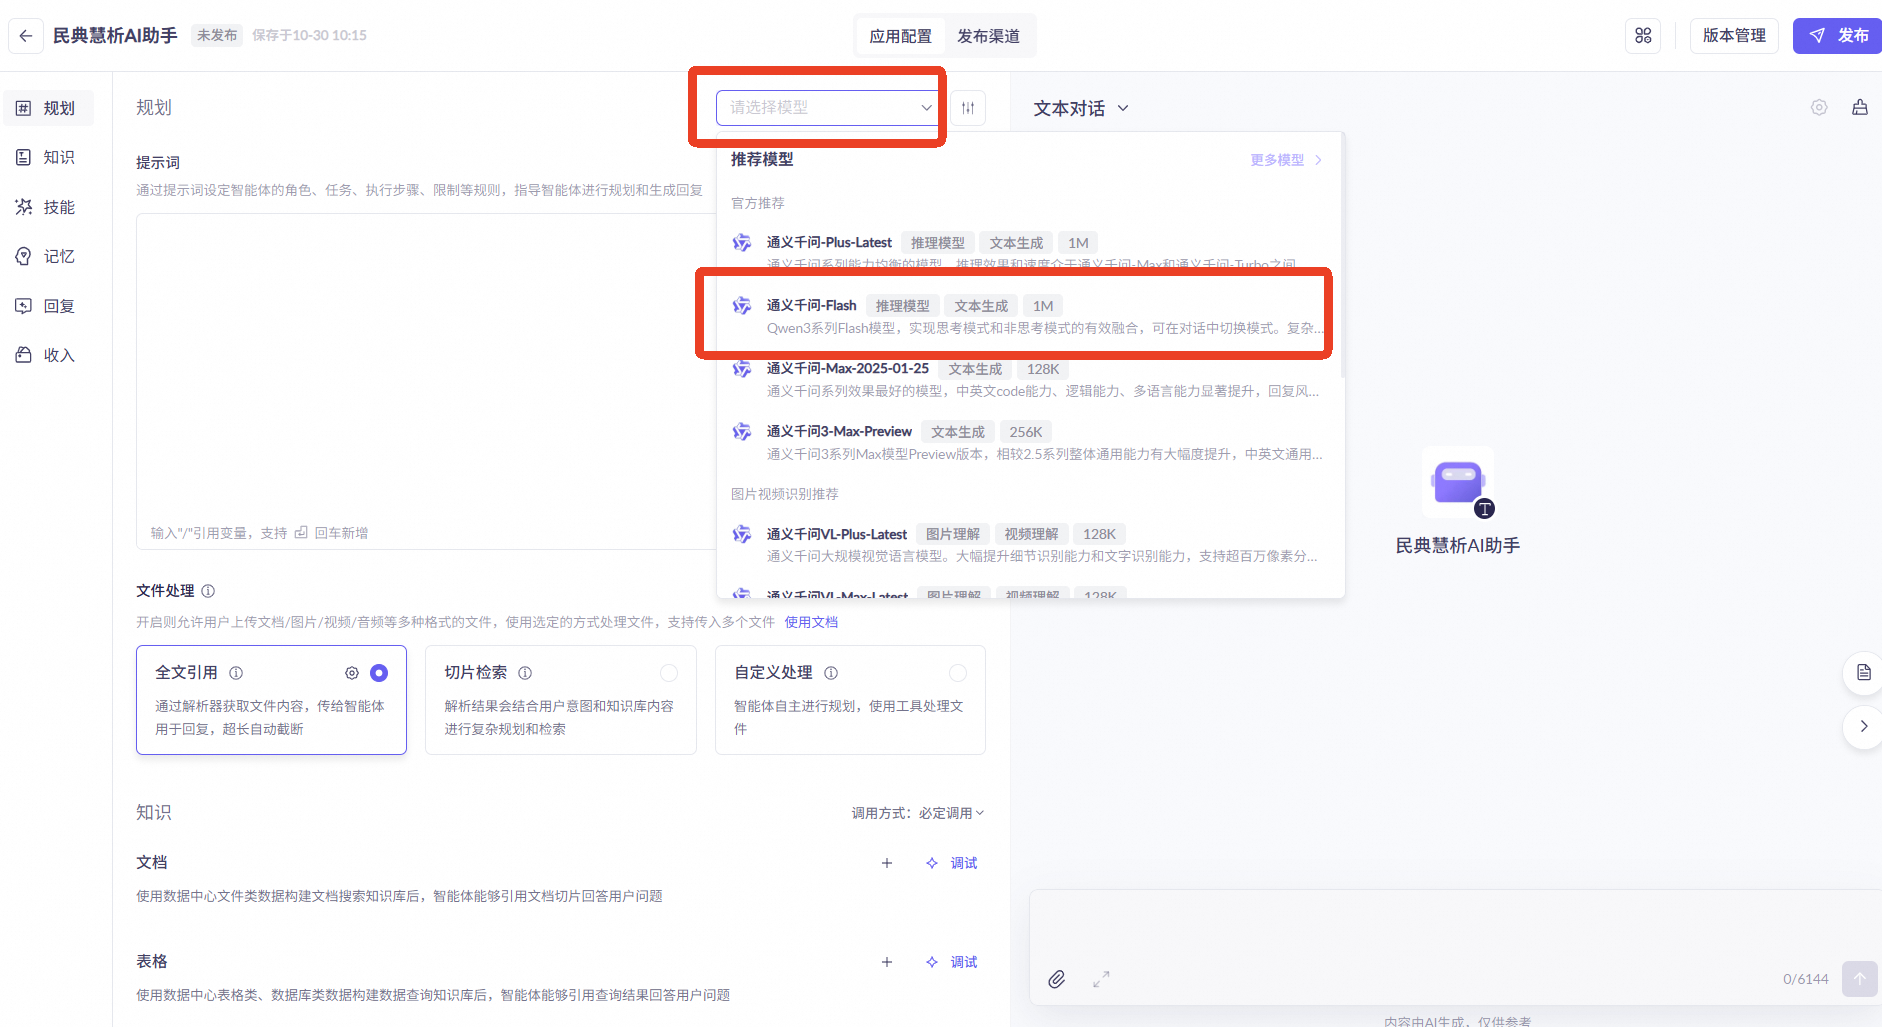Viewport: 1882px width, 1027px height.
Task: Add a 表格 knowledge source with plus
Action: point(887,962)
